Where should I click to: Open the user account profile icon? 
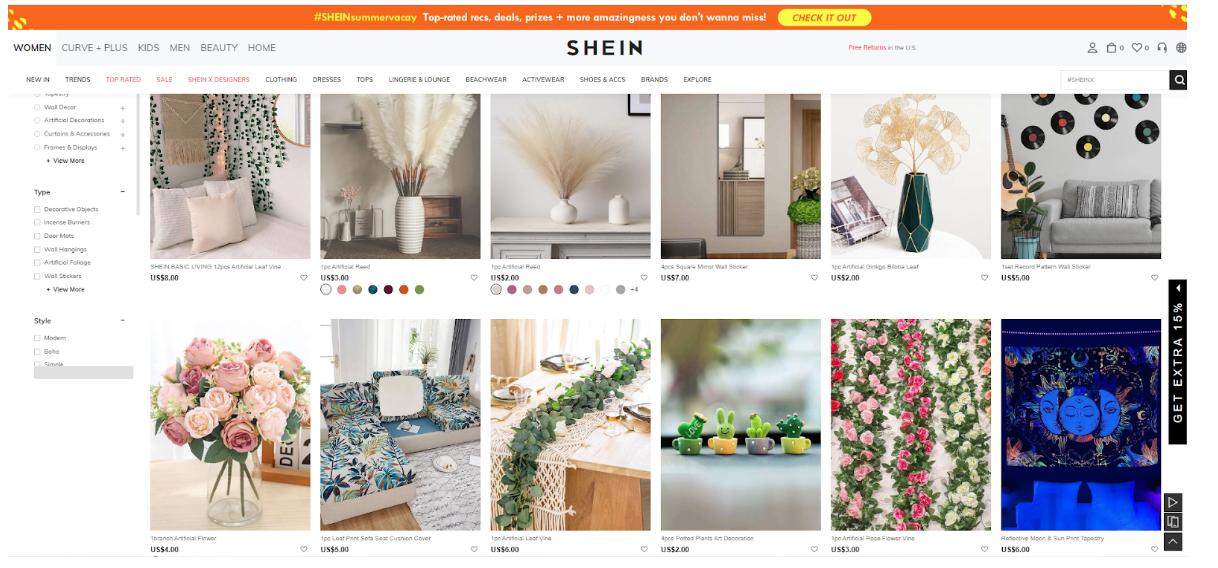pyautogui.click(x=1092, y=48)
